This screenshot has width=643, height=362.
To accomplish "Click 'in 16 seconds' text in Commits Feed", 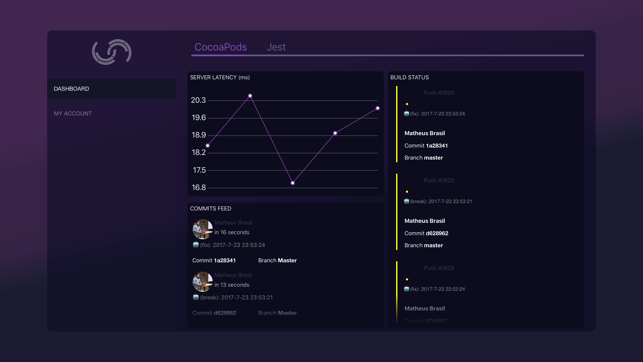I will [232, 232].
